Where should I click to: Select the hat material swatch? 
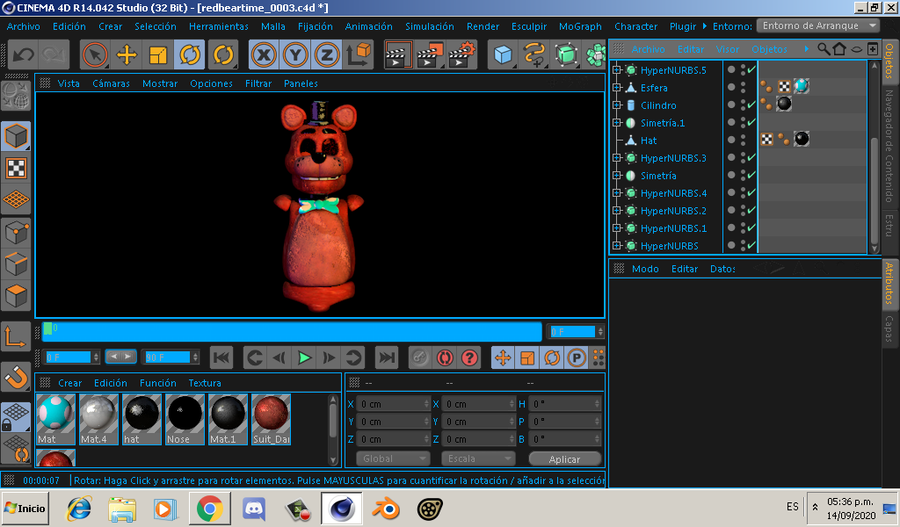[142, 420]
